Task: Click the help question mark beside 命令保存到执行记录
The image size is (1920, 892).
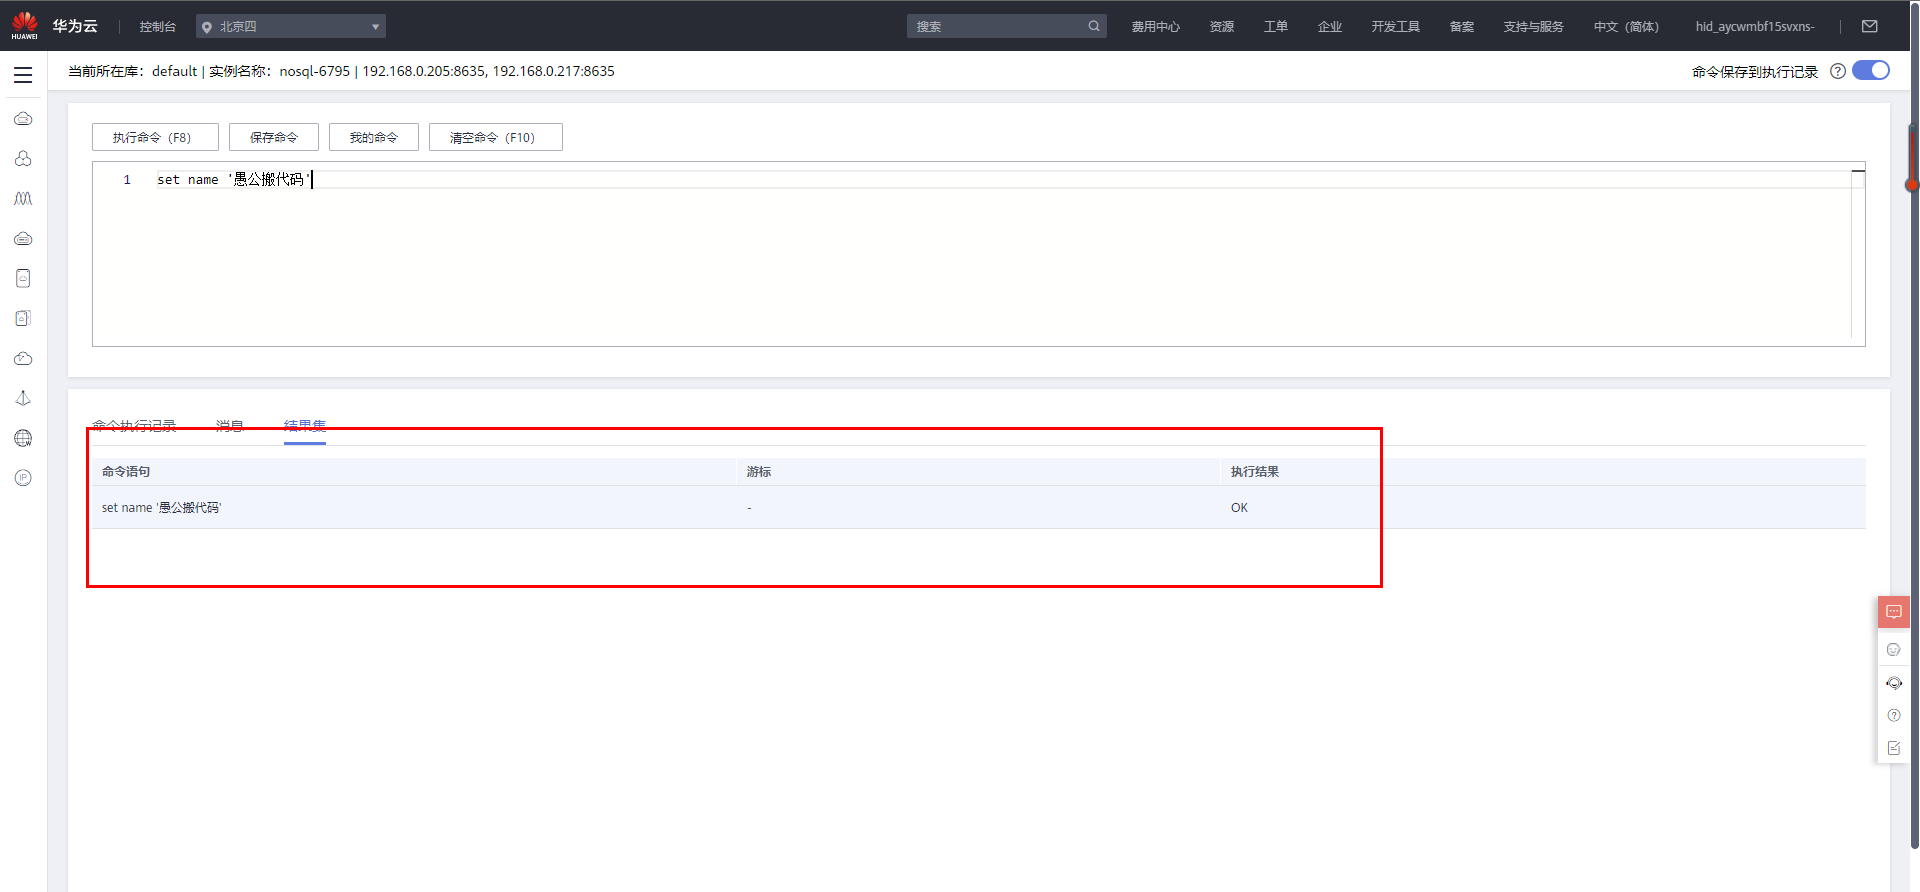Action: (x=1838, y=71)
